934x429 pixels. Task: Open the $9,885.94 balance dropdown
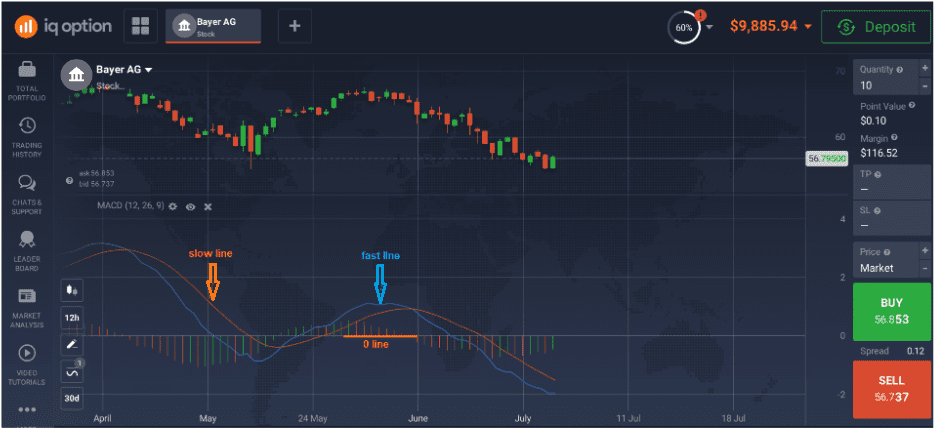click(770, 26)
